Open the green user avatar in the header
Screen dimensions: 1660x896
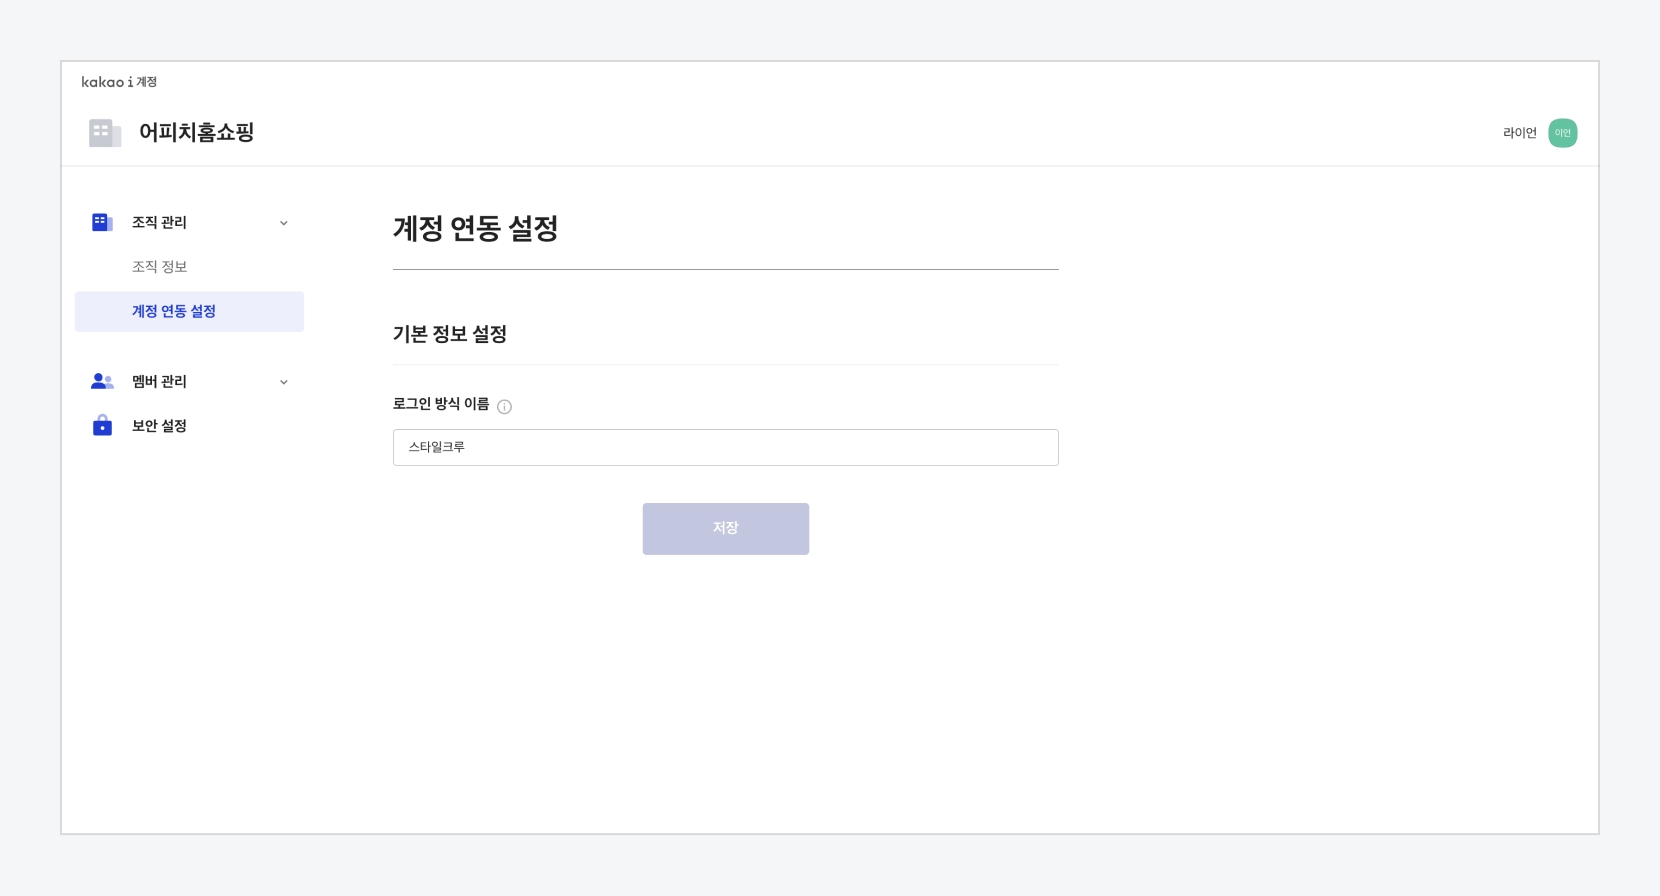click(x=1562, y=133)
